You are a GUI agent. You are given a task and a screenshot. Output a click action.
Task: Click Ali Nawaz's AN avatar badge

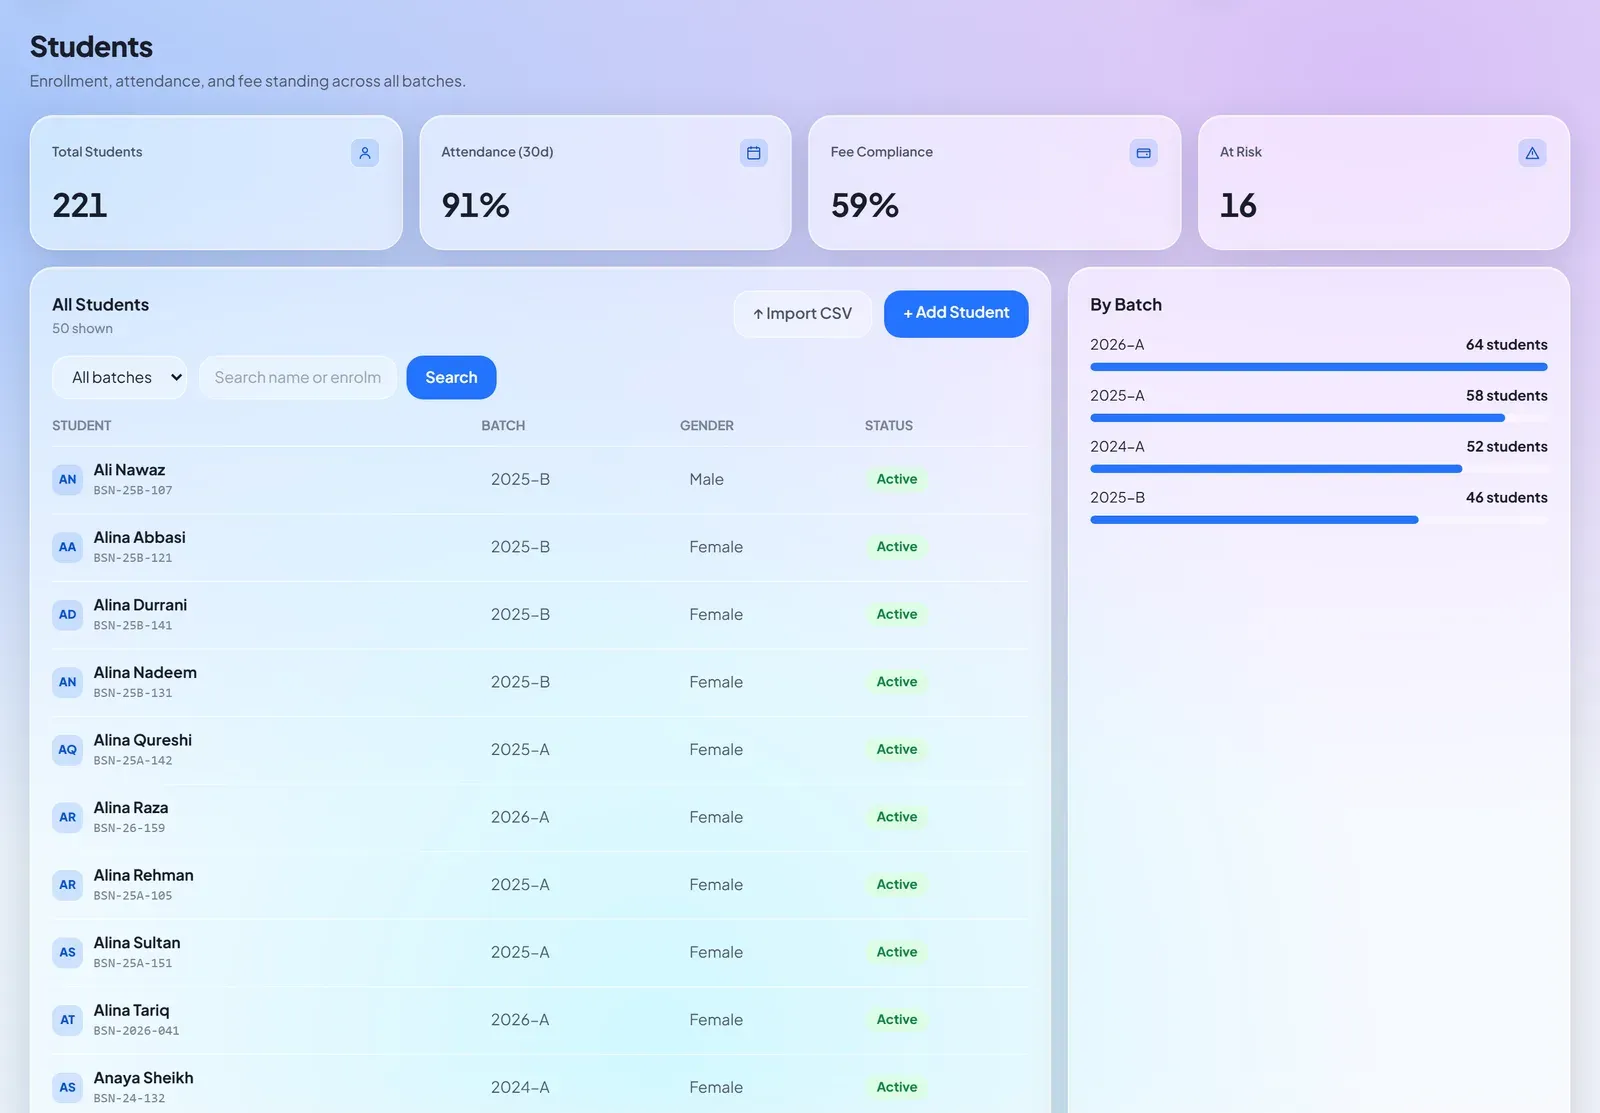[x=67, y=480]
